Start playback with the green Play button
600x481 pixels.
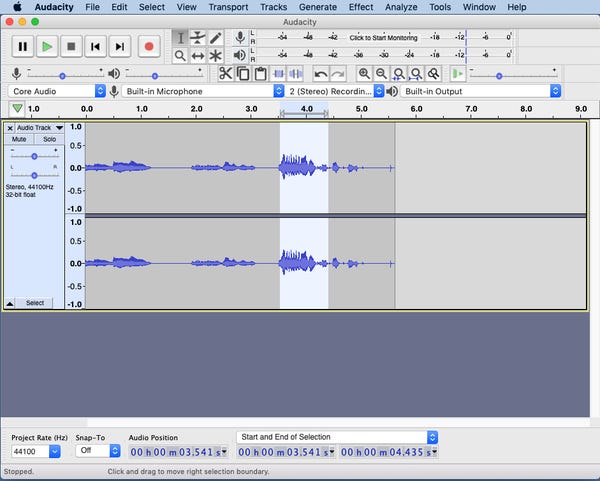coord(47,47)
